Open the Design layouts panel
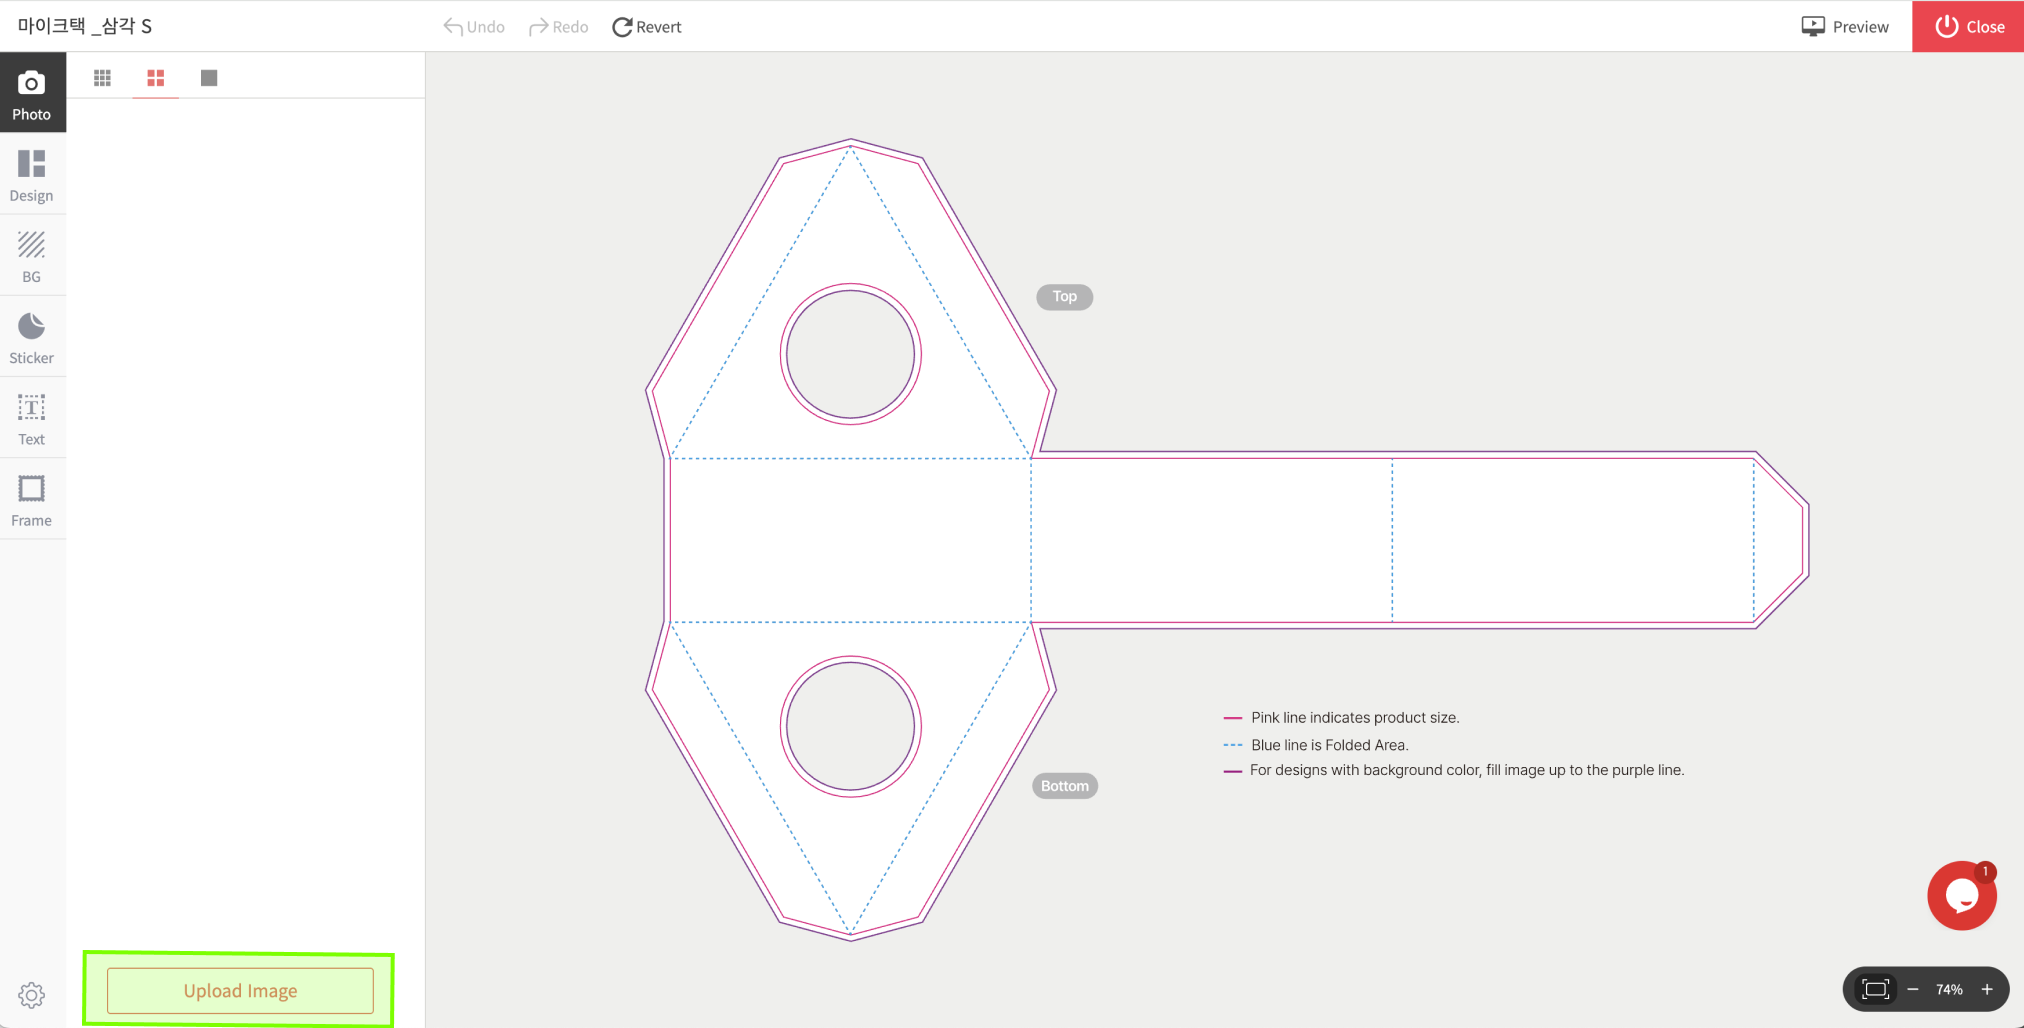The image size is (2024, 1028). [32, 175]
